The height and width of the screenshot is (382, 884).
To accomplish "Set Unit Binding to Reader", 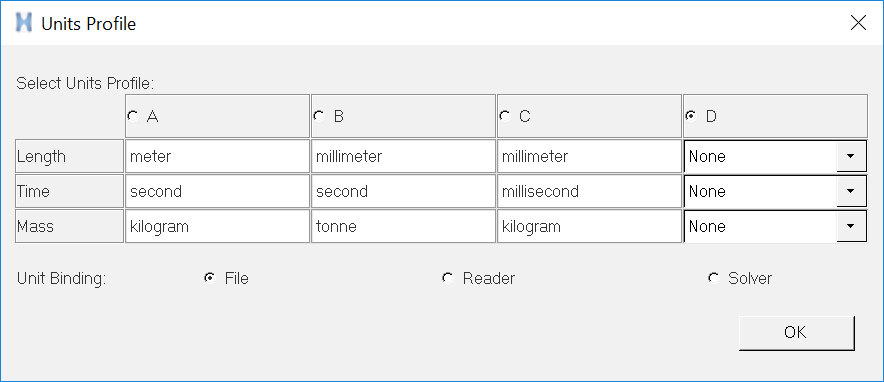I will (x=448, y=278).
